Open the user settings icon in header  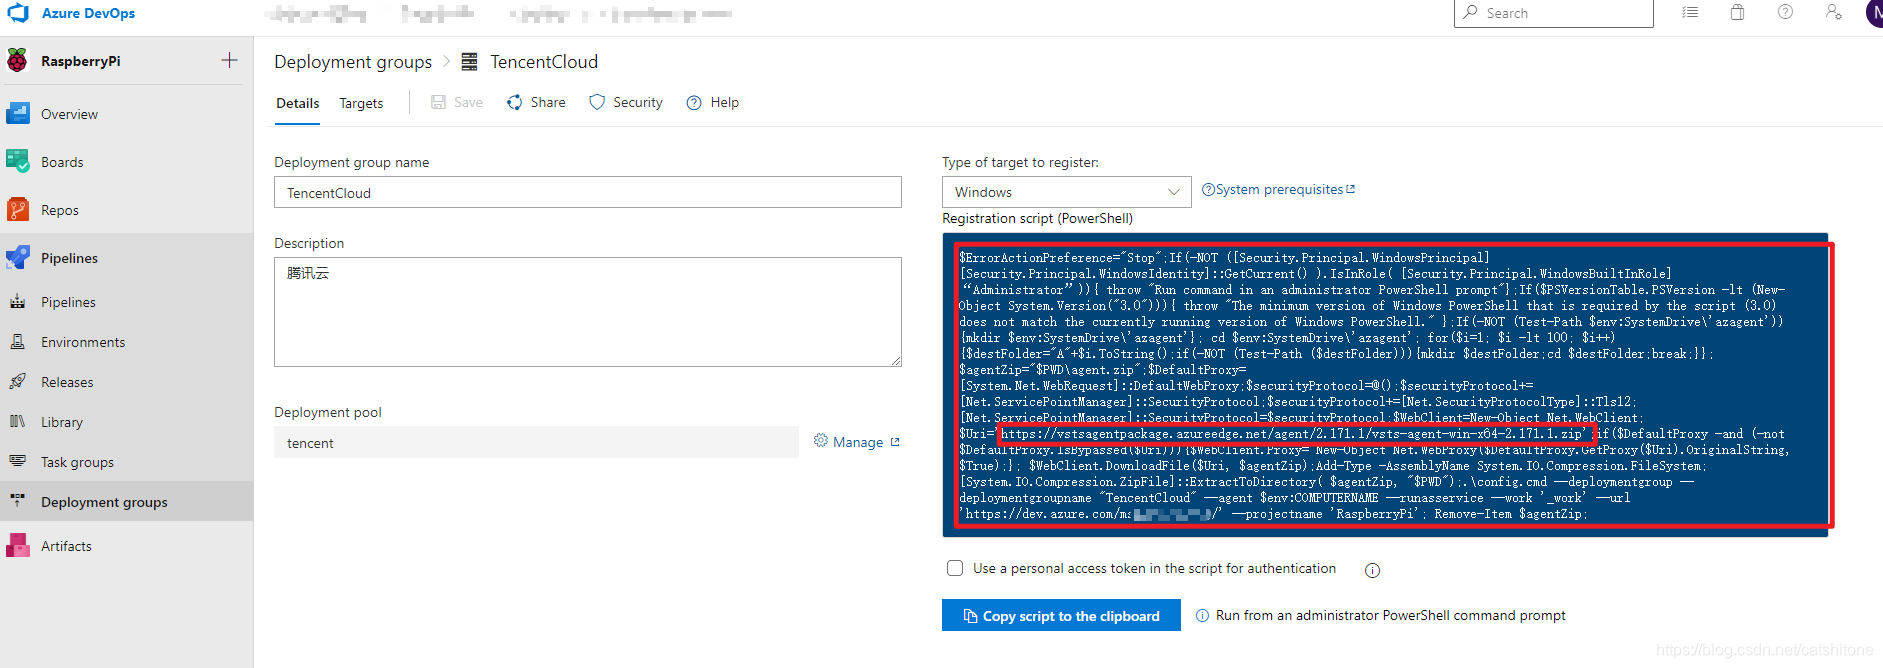tap(1833, 12)
